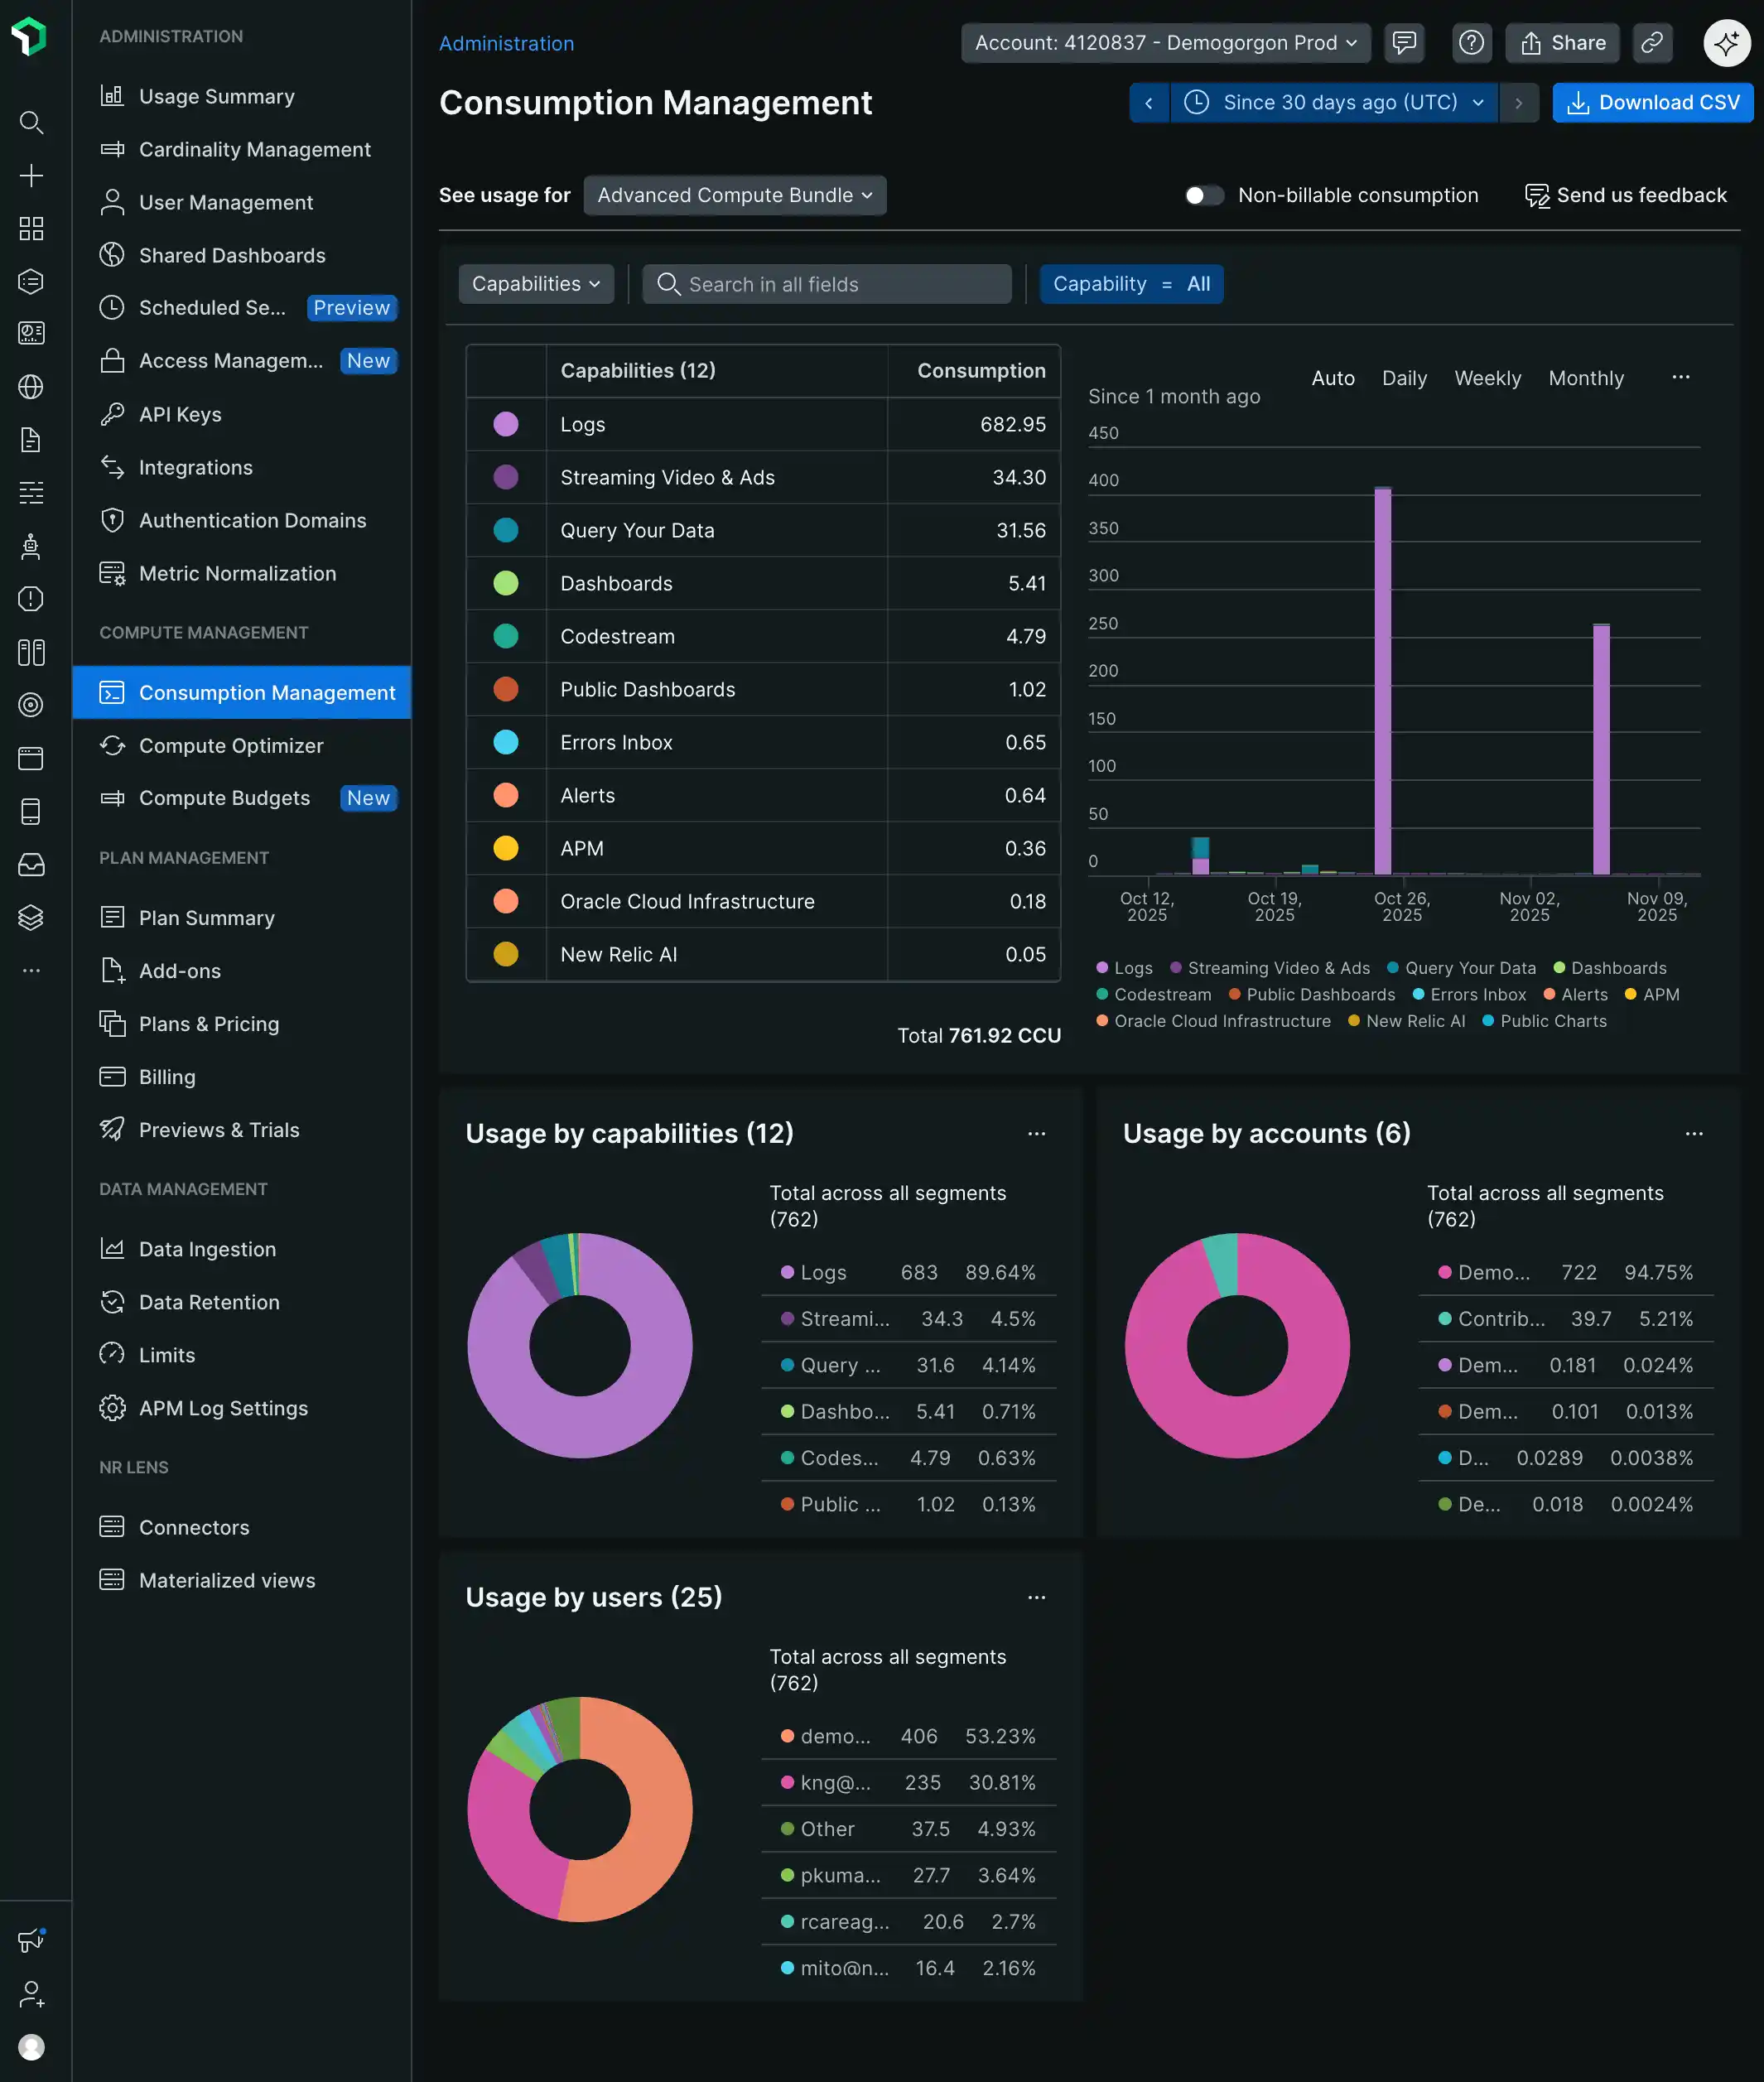Switch the consumption chart to Weekly view
The width and height of the screenshot is (1764, 2082).
point(1487,378)
